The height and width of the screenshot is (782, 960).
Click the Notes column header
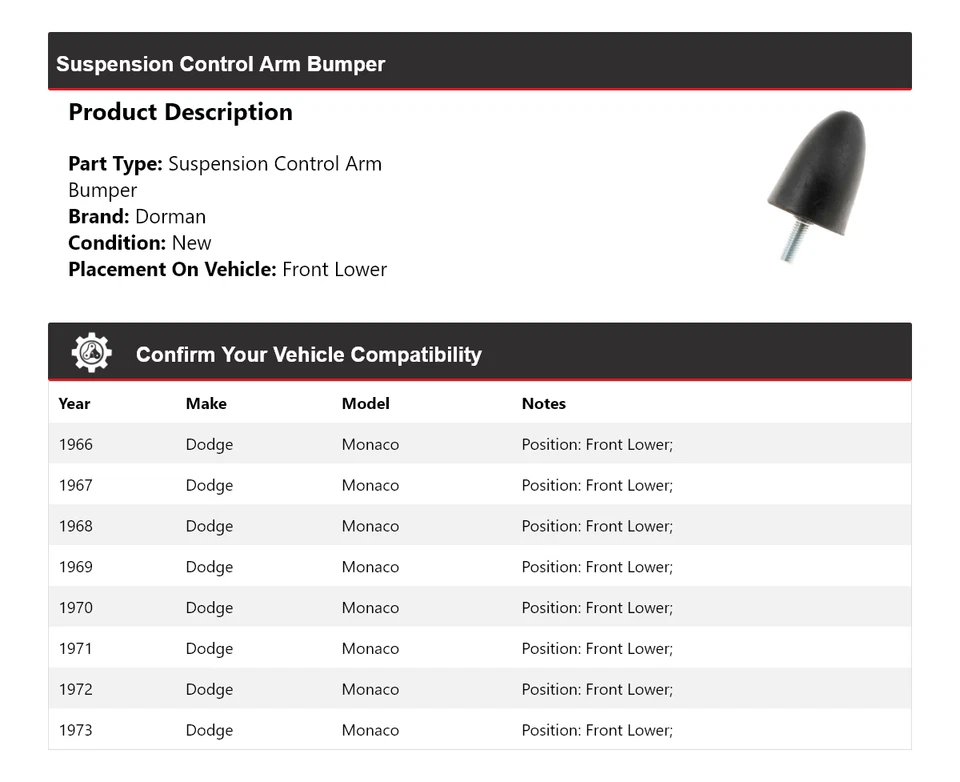tap(543, 404)
